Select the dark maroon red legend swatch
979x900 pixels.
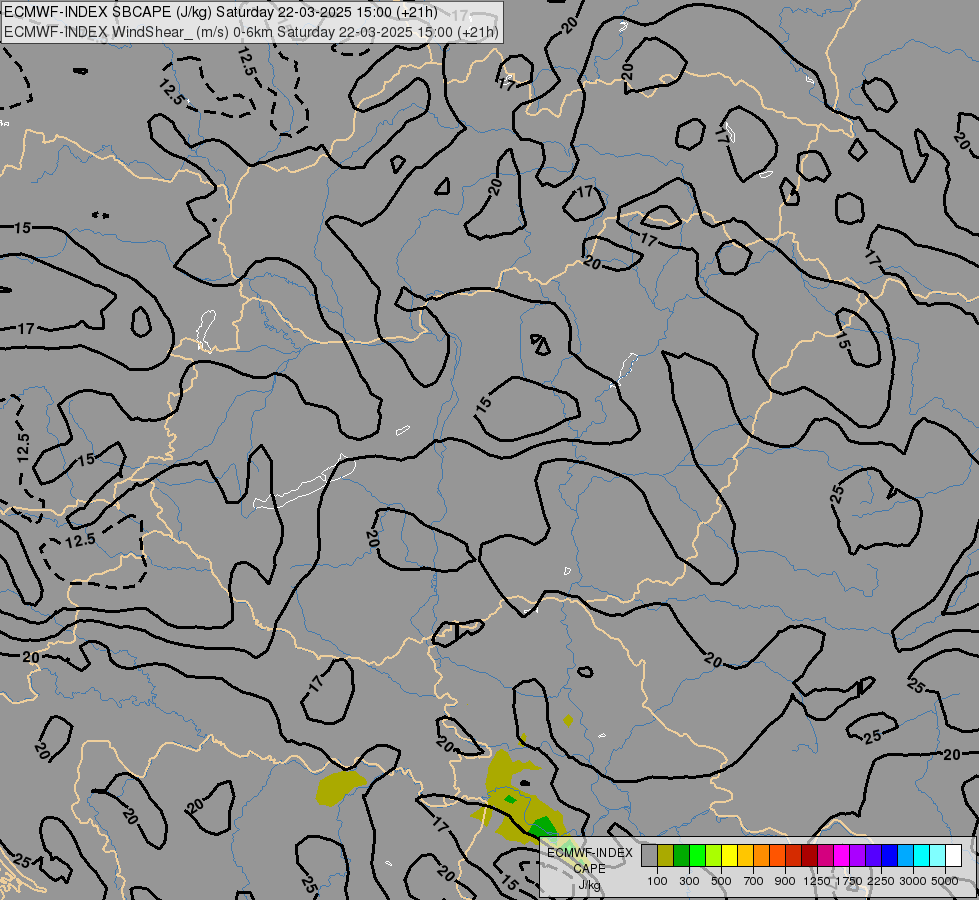[810, 856]
